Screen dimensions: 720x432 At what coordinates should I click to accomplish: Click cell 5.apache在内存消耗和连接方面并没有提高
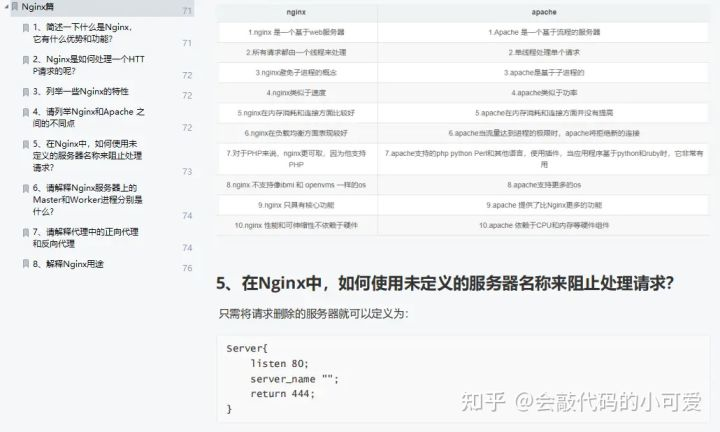tap(544, 113)
